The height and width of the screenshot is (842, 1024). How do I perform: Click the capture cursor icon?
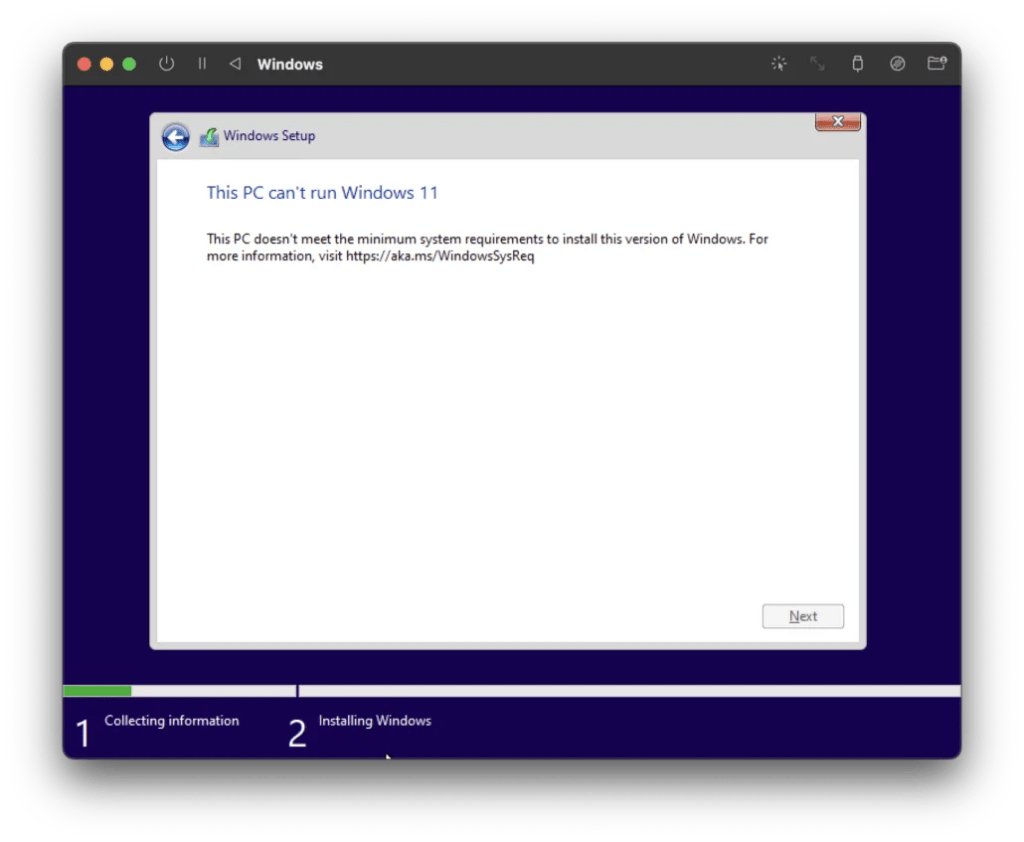(x=778, y=63)
